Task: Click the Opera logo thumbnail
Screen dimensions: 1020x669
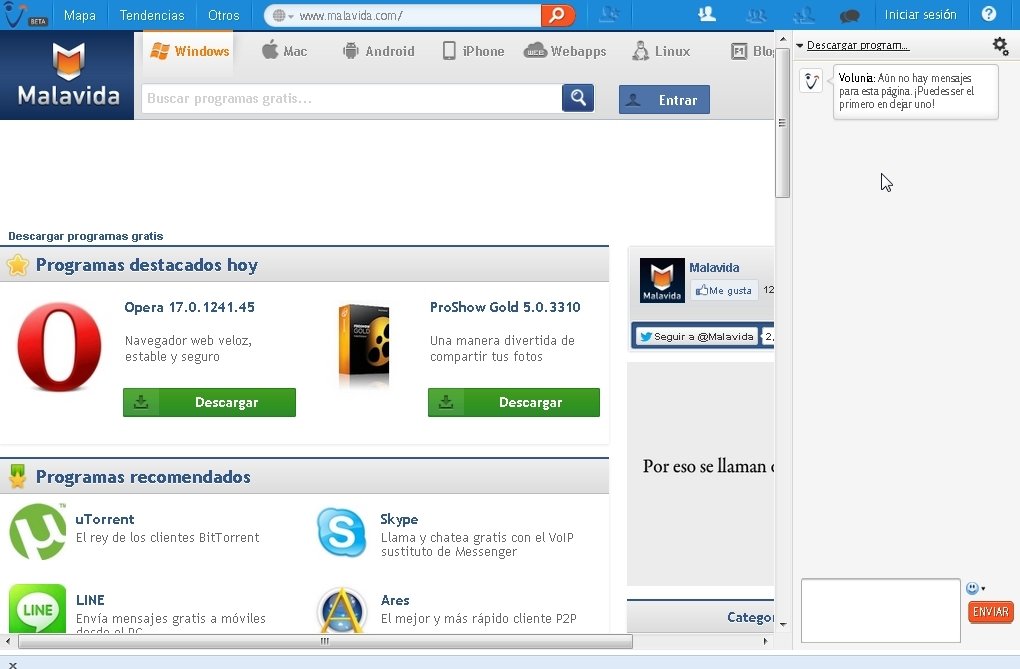Action: pos(60,347)
